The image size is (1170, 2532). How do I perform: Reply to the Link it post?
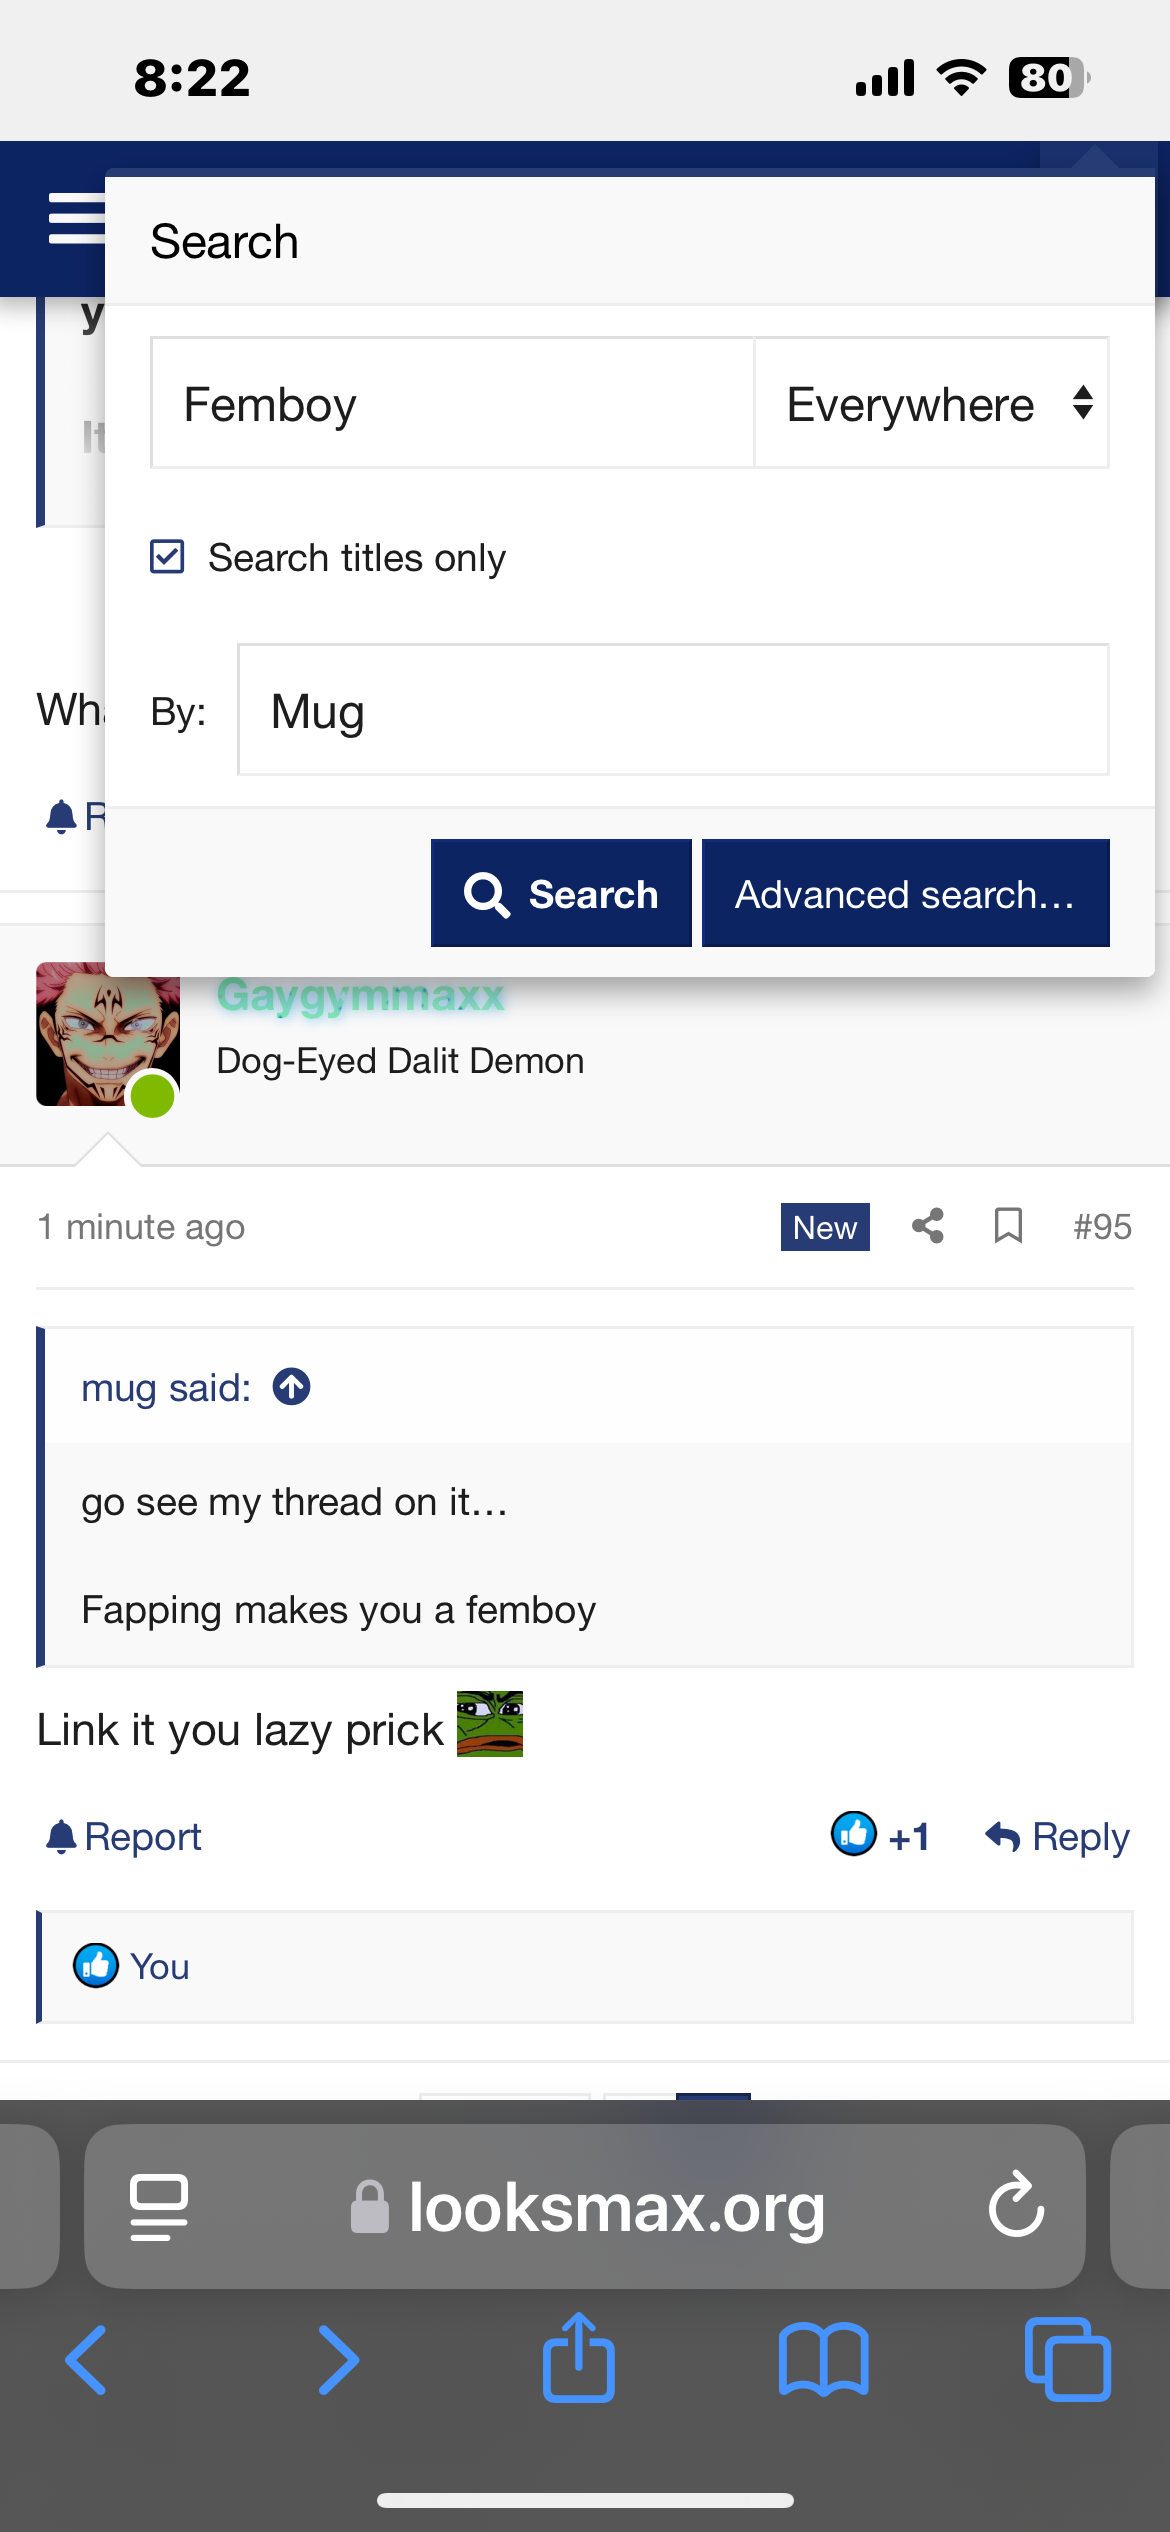click(1058, 1837)
